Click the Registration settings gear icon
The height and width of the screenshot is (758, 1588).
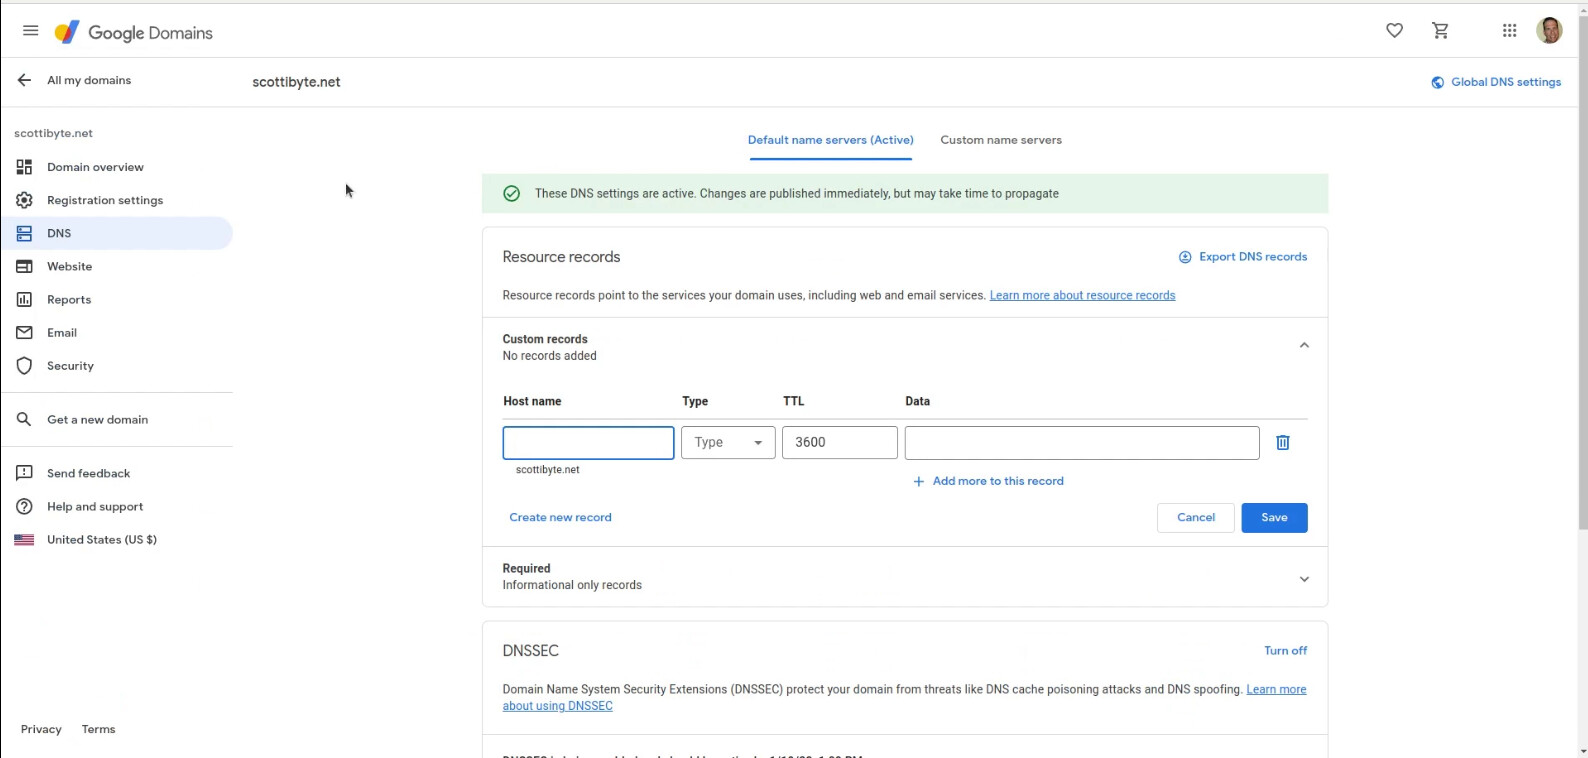click(x=24, y=200)
